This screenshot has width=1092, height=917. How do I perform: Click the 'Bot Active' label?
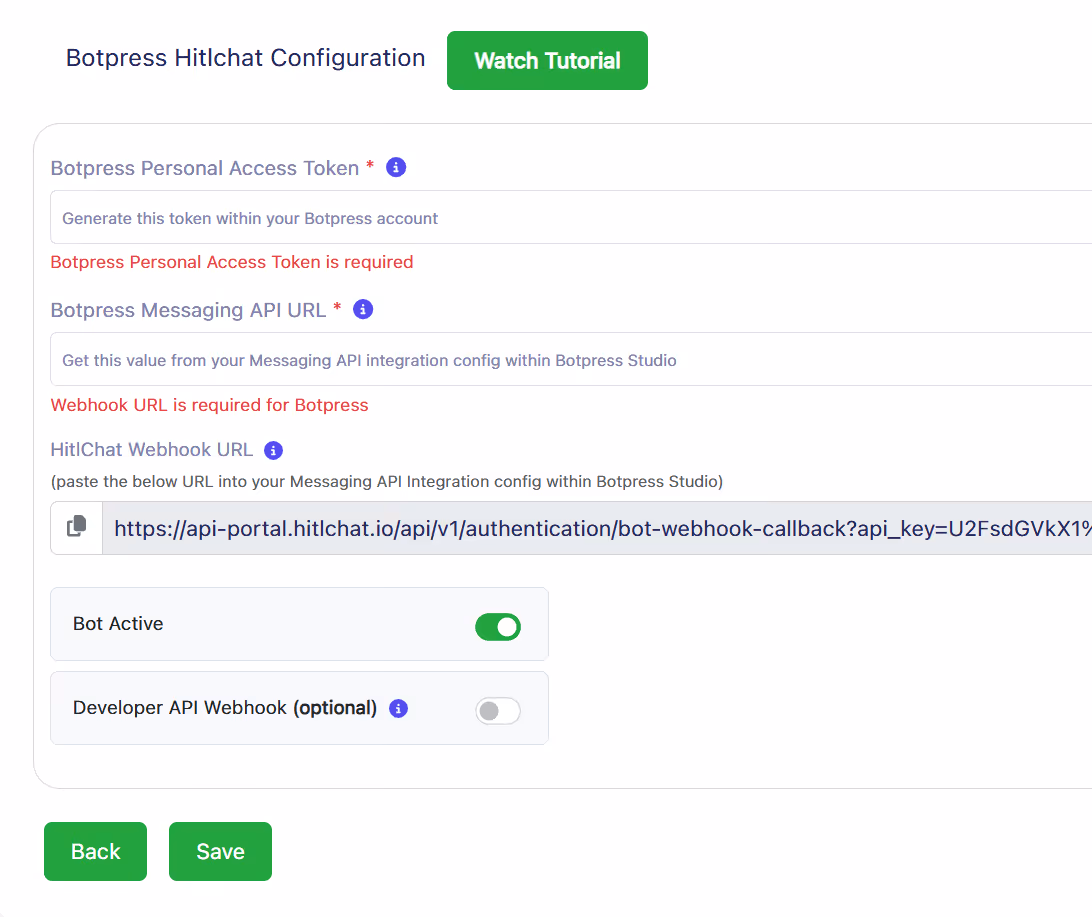[118, 624]
